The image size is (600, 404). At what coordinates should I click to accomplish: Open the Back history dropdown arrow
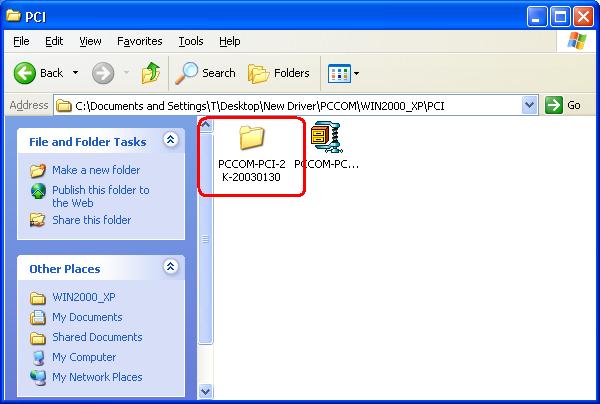pos(75,73)
